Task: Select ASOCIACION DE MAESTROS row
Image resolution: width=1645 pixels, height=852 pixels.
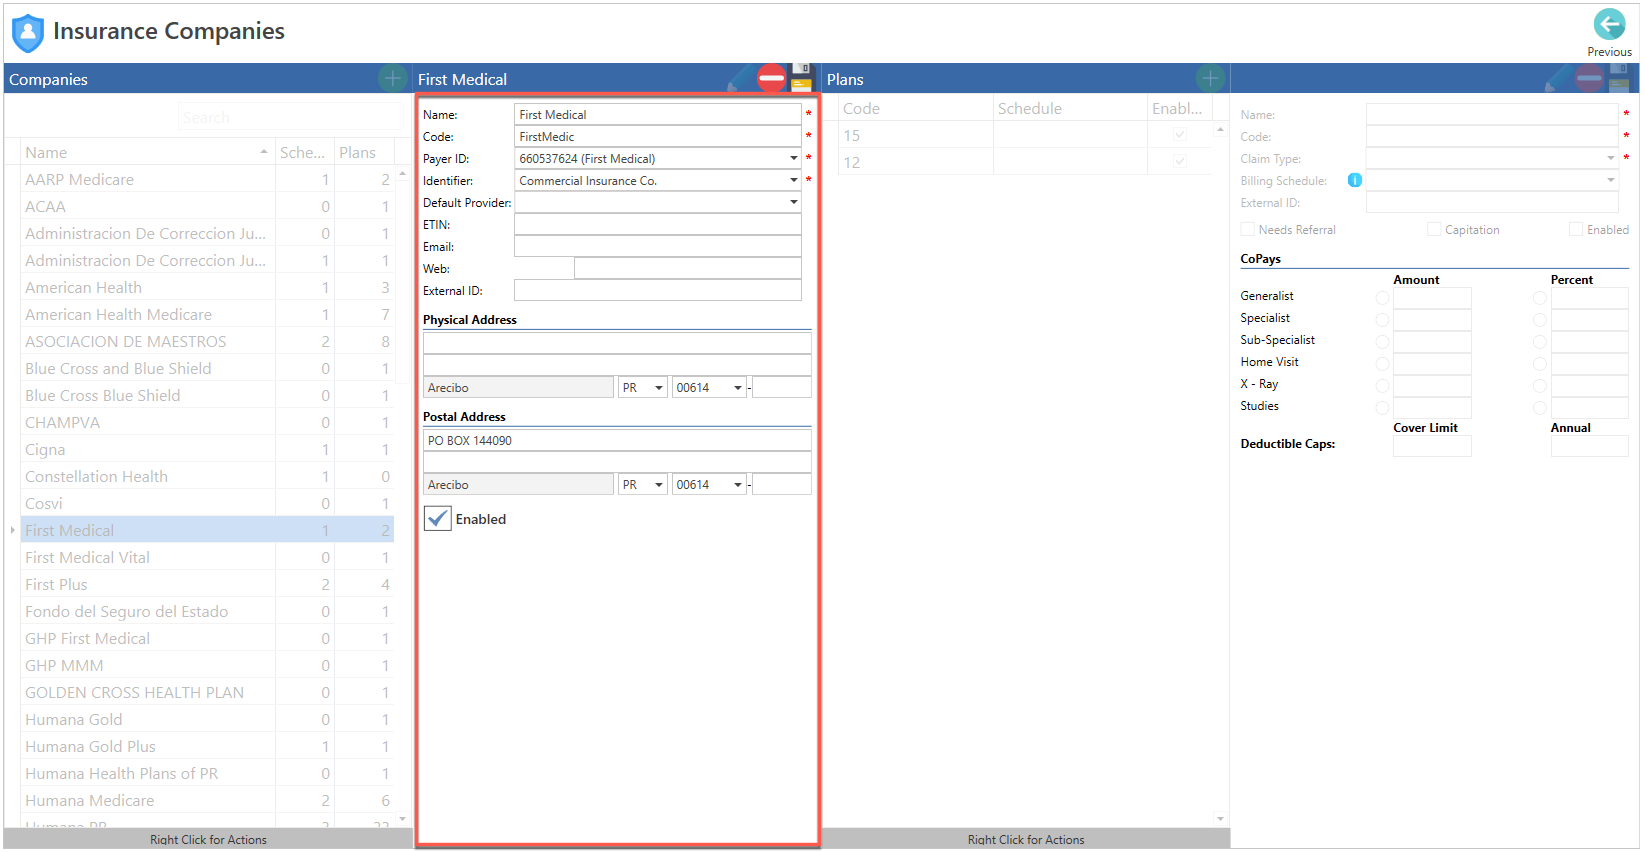Action: [207, 341]
